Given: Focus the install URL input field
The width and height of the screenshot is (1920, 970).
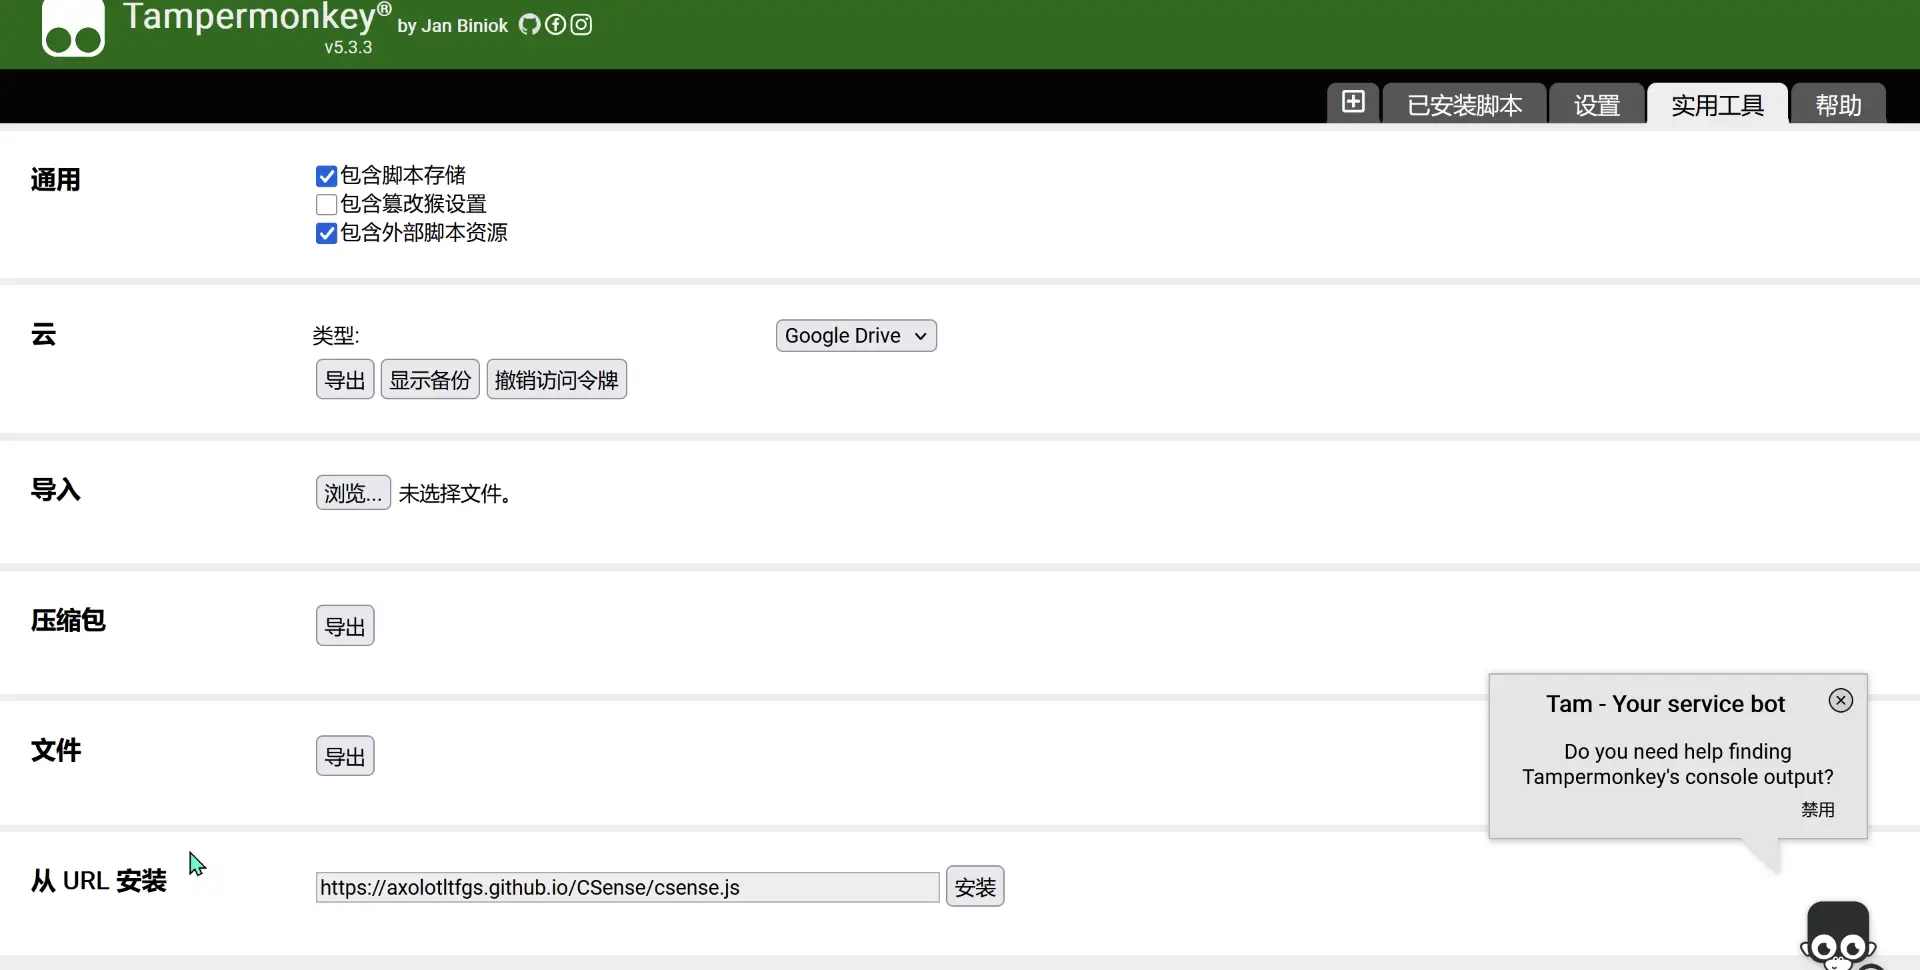Looking at the screenshot, I should click(628, 887).
